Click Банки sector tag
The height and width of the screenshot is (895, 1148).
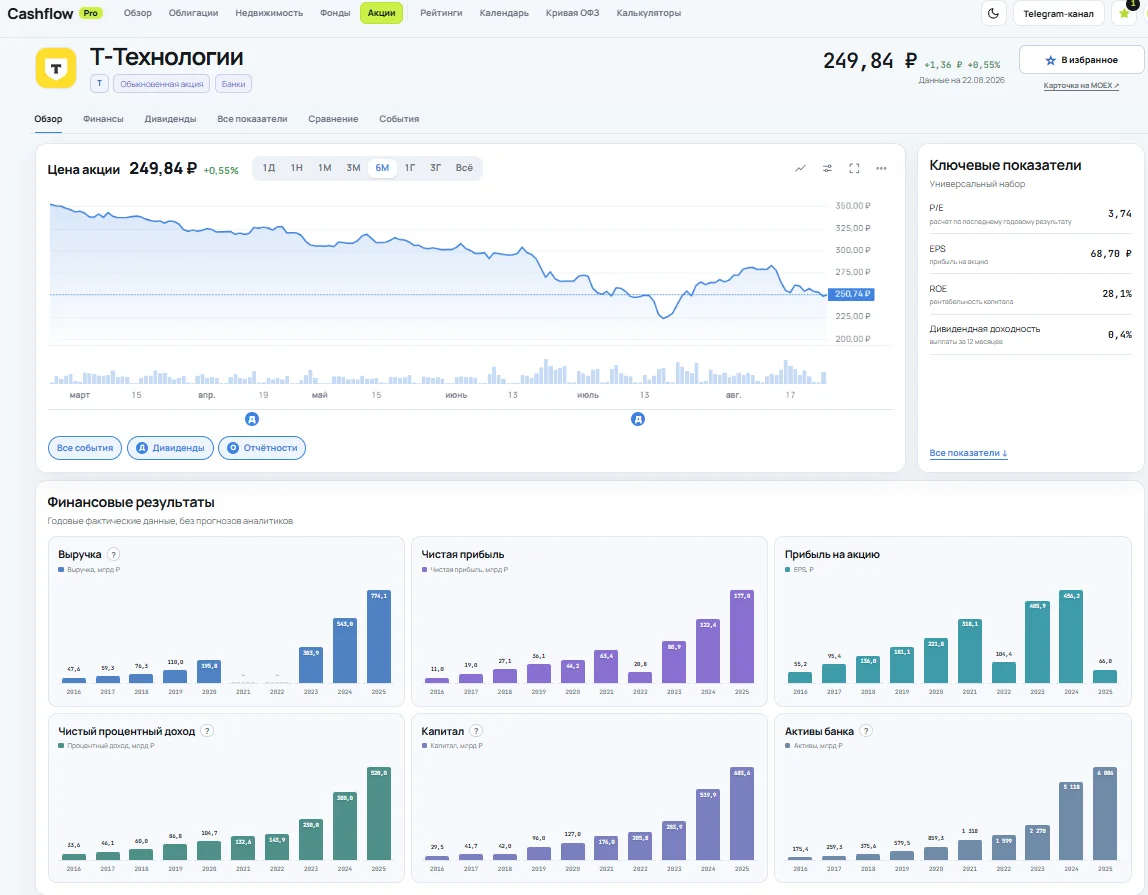(x=234, y=83)
